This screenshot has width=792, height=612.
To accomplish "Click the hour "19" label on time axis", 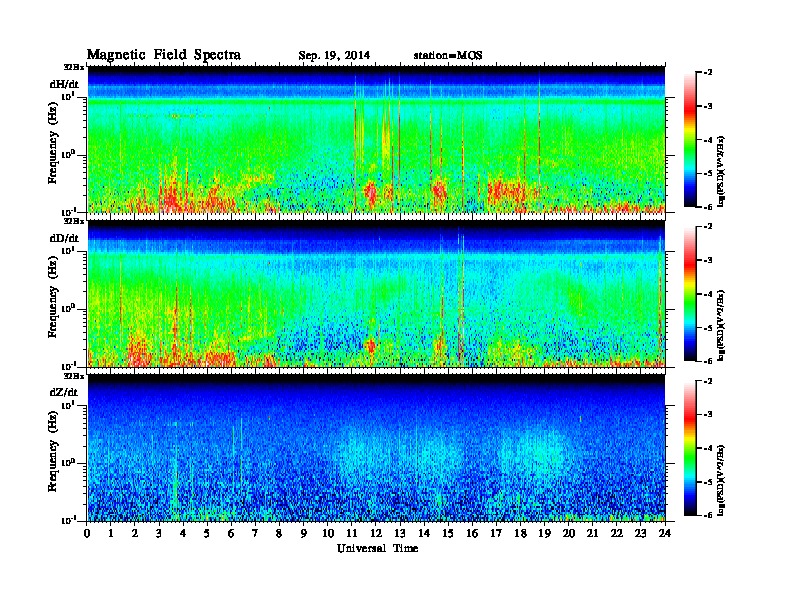I will [x=544, y=533].
